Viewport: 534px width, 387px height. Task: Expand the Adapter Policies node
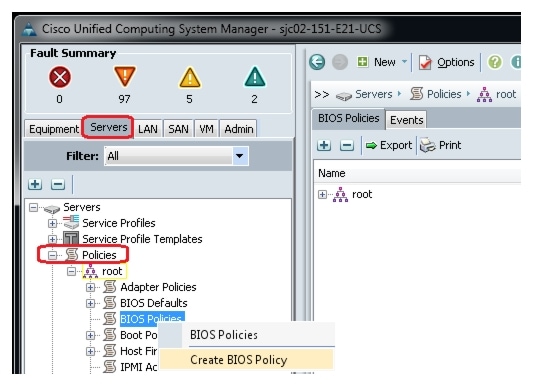[x=91, y=288]
